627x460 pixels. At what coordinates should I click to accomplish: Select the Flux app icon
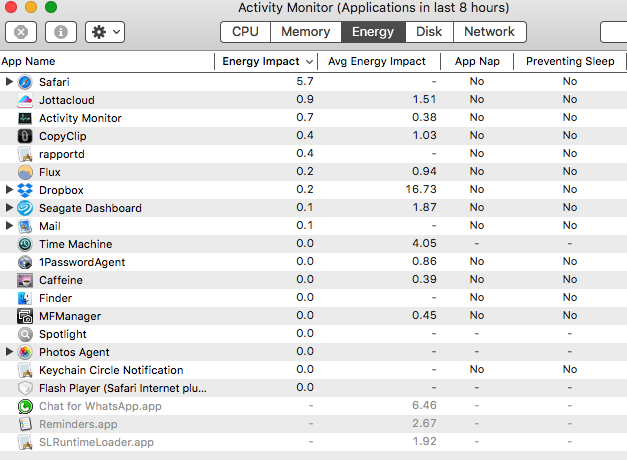pyautogui.click(x=25, y=172)
